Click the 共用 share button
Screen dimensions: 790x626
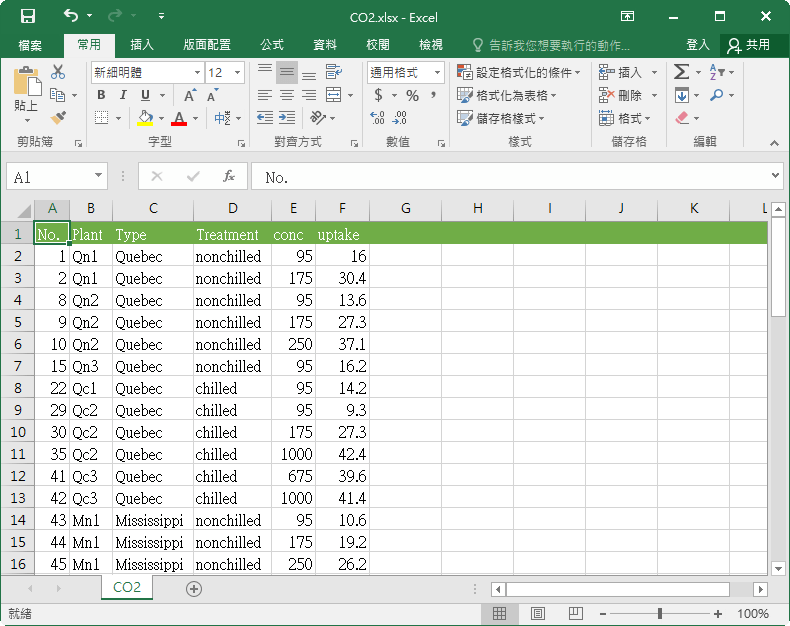coord(749,45)
